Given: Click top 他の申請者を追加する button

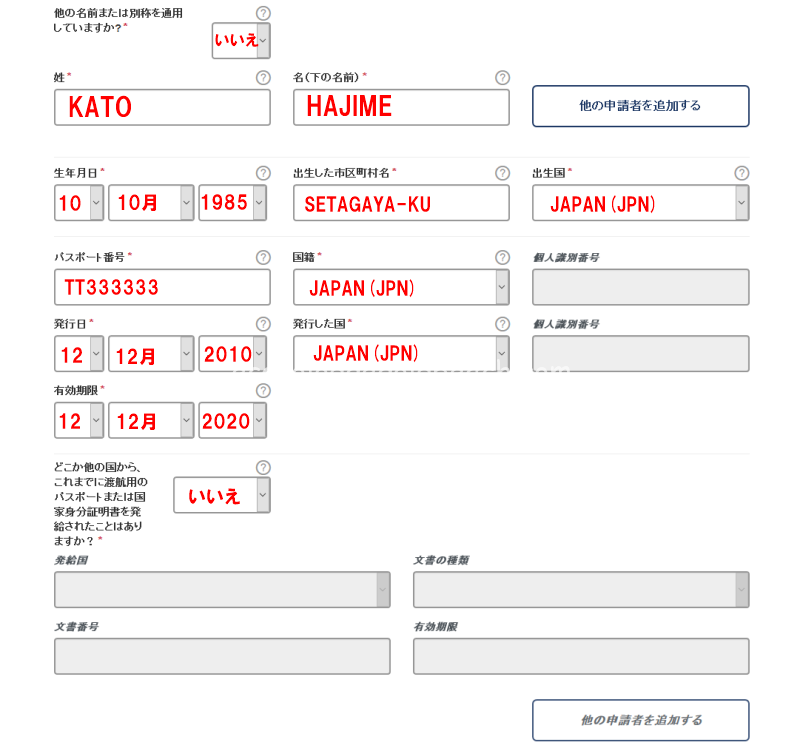Looking at the screenshot, I should (x=640, y=106).
